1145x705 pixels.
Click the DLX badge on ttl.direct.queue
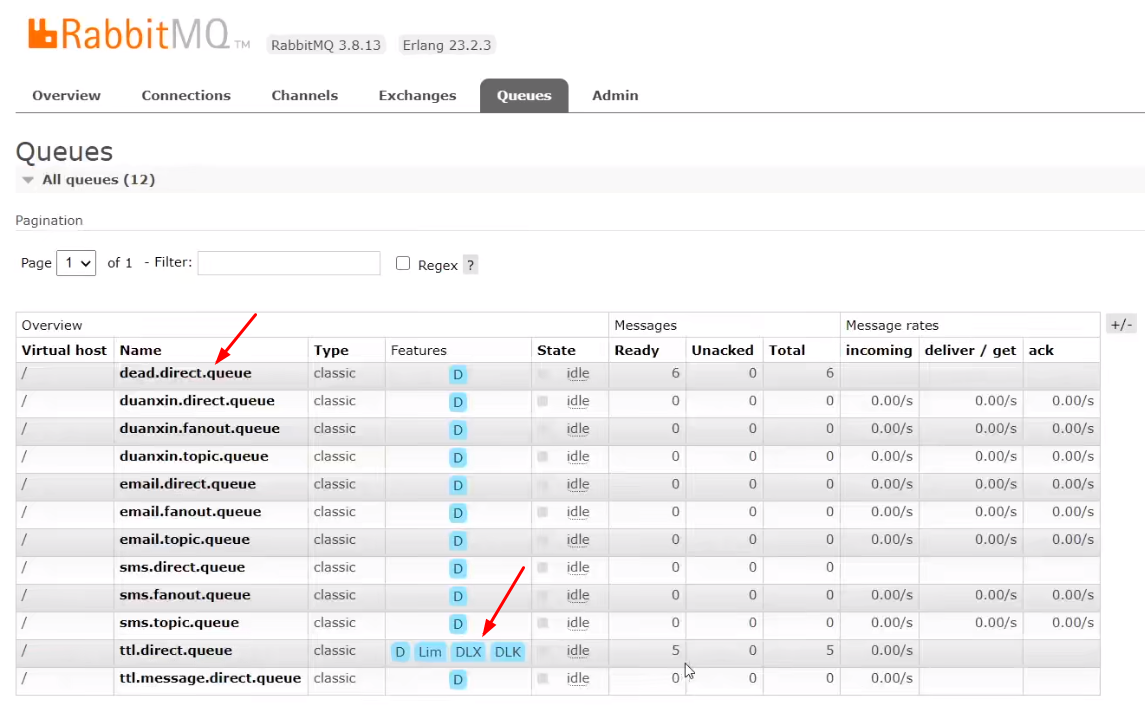pos(468,652)
